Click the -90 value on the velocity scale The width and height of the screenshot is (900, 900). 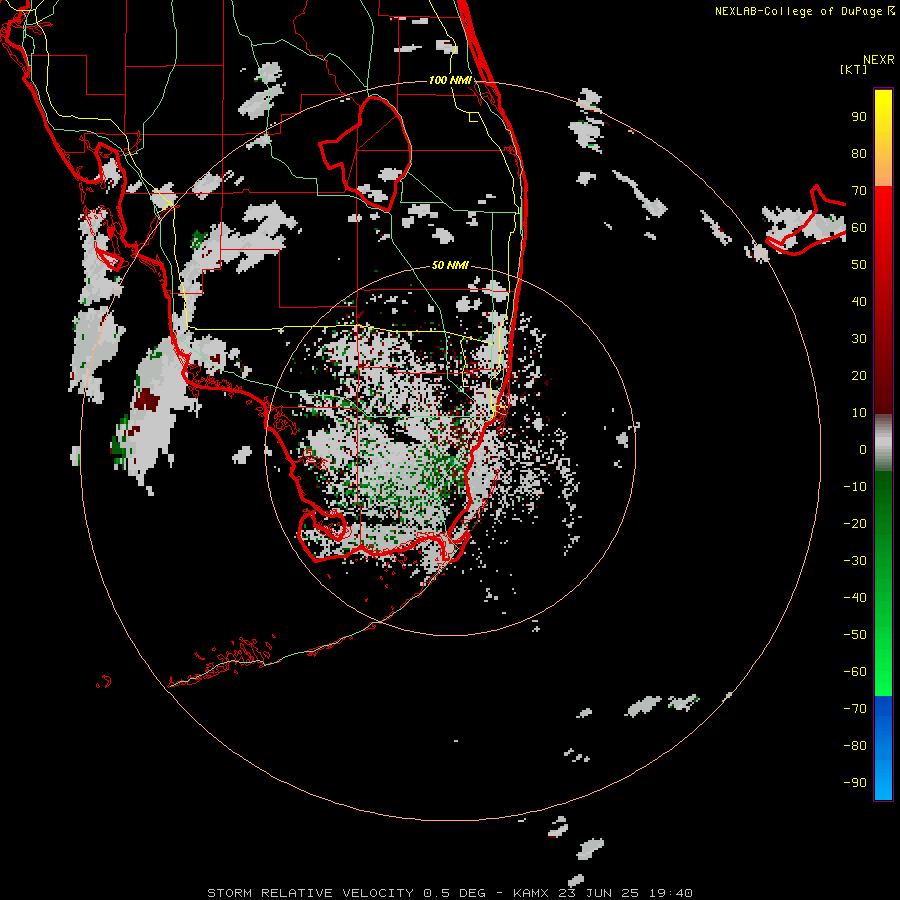point(855,783)
